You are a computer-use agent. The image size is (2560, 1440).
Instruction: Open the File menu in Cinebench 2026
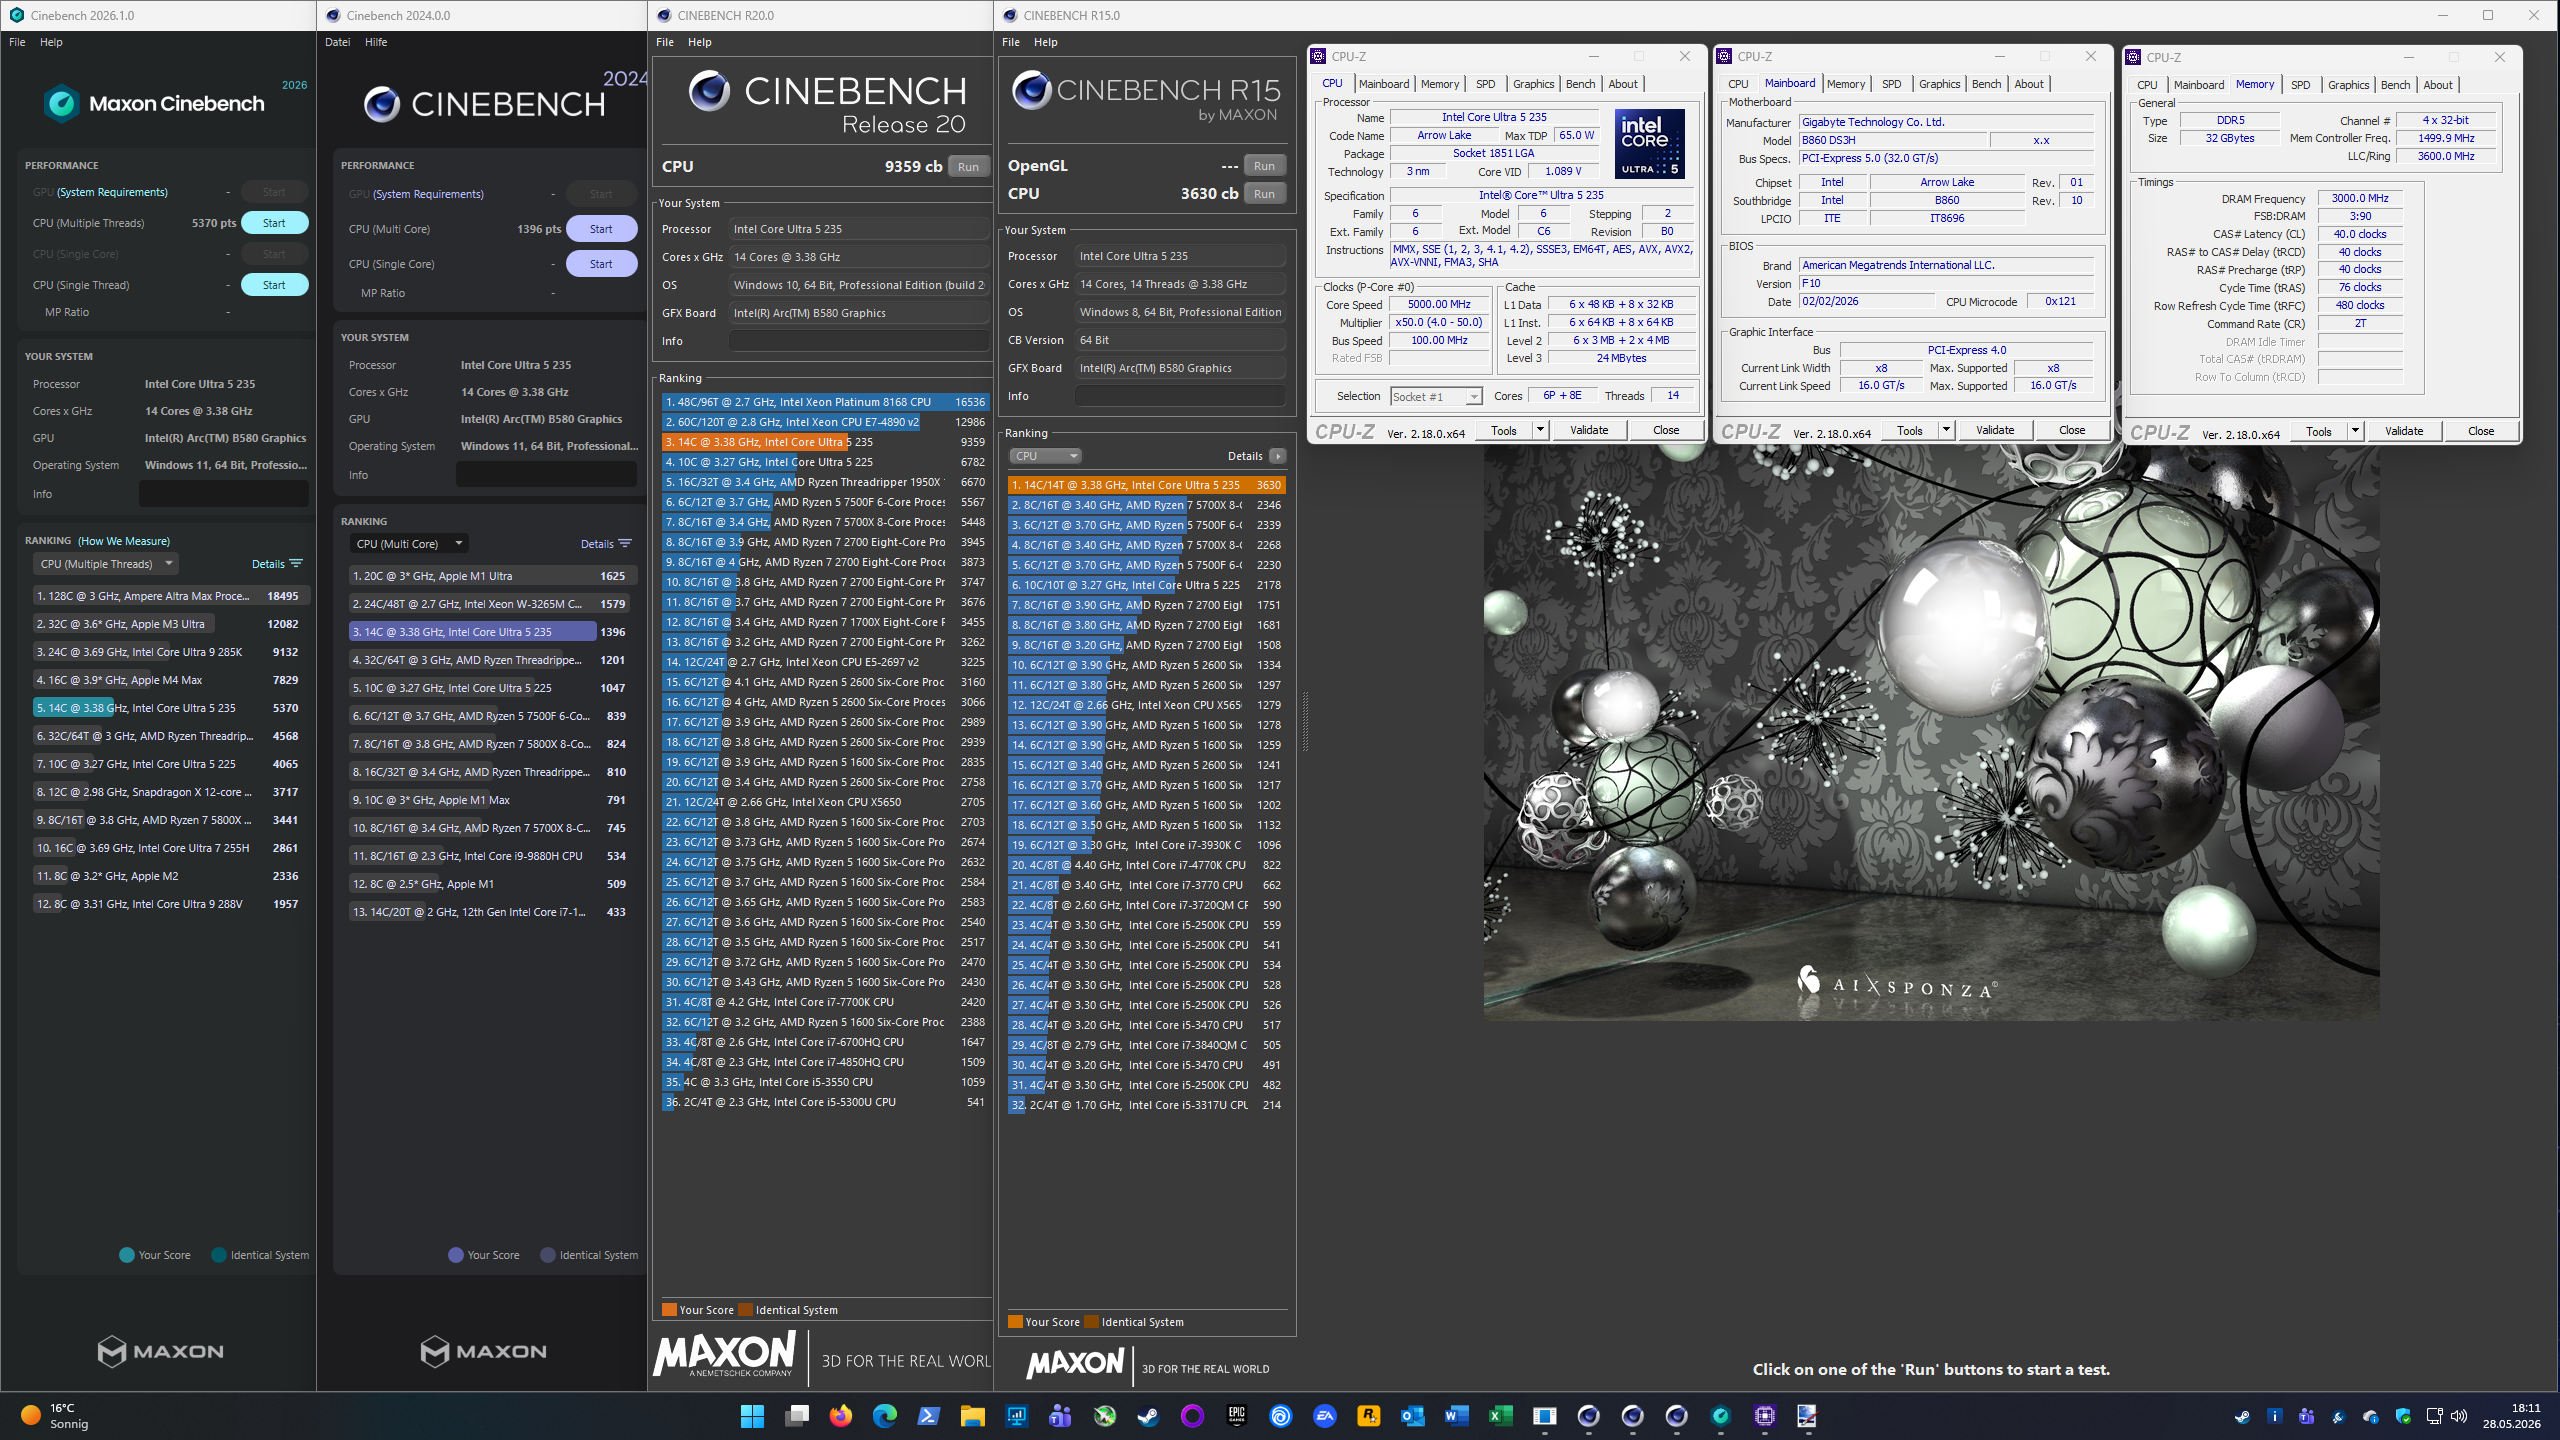point(17,42)
